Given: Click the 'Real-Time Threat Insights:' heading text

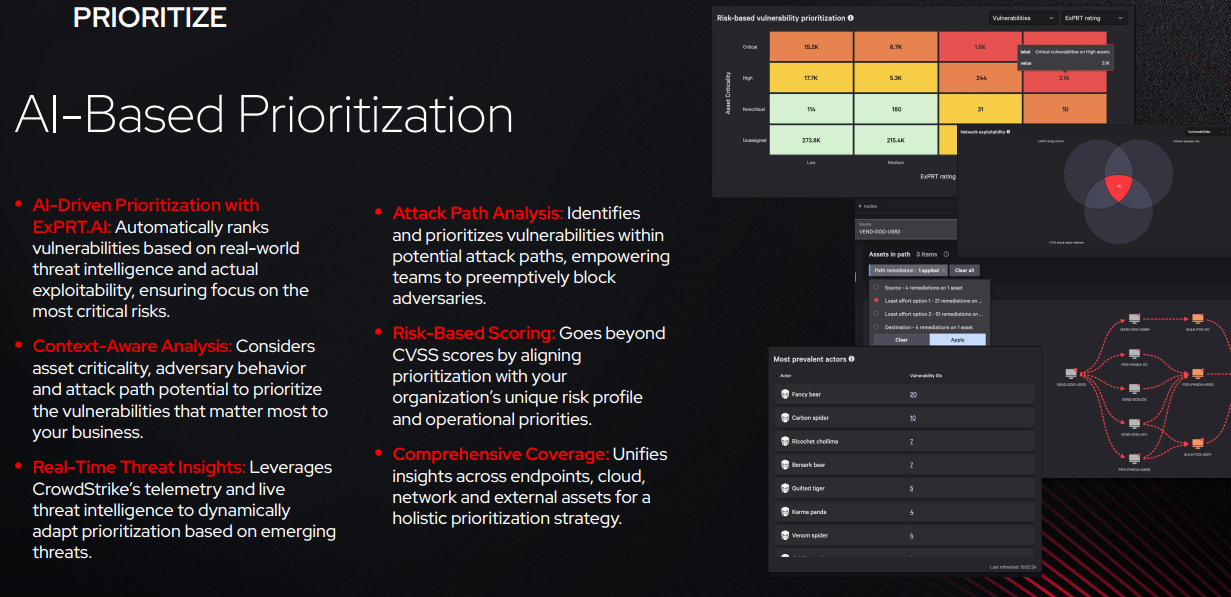Looking at the screenshot, I should pyautogui.click(x=139, y=467).
